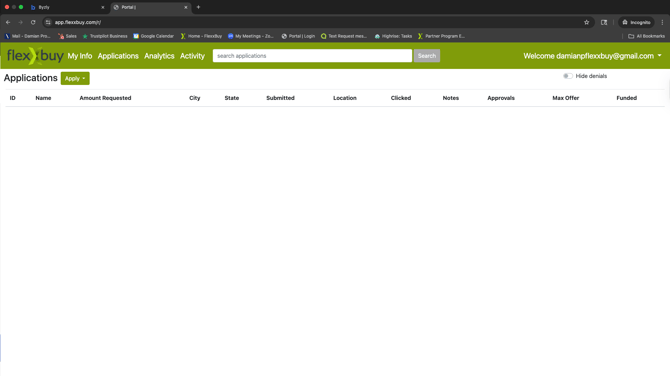Viewport: 670px width, 376px height.
Task: Open Partner Program bookmark
Action: 441,36
